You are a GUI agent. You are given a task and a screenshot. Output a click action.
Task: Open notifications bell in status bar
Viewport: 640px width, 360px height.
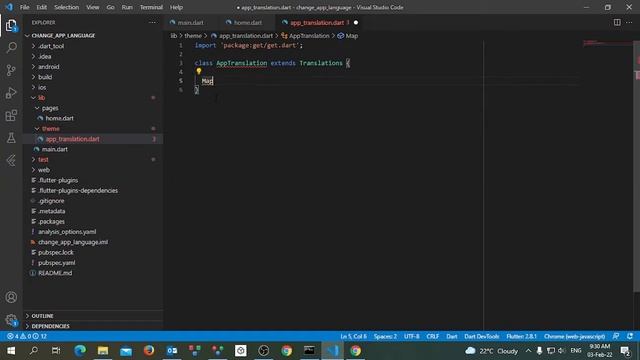coord(630,336)
